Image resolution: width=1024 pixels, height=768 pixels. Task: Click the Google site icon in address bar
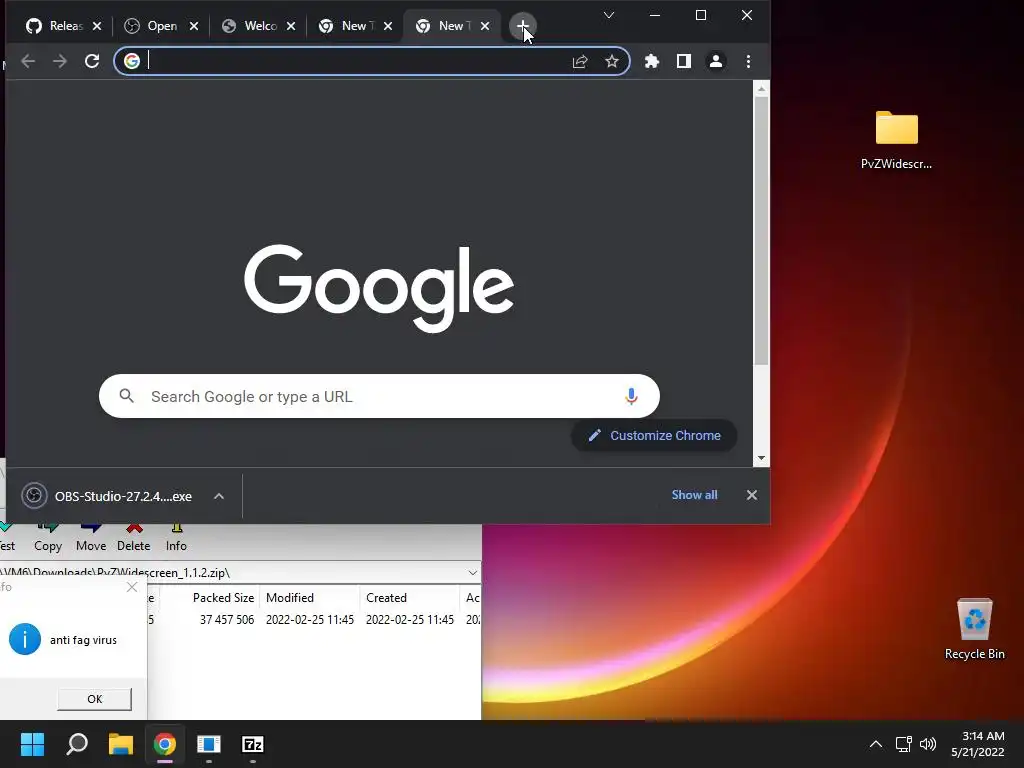(x=132, y=61)
